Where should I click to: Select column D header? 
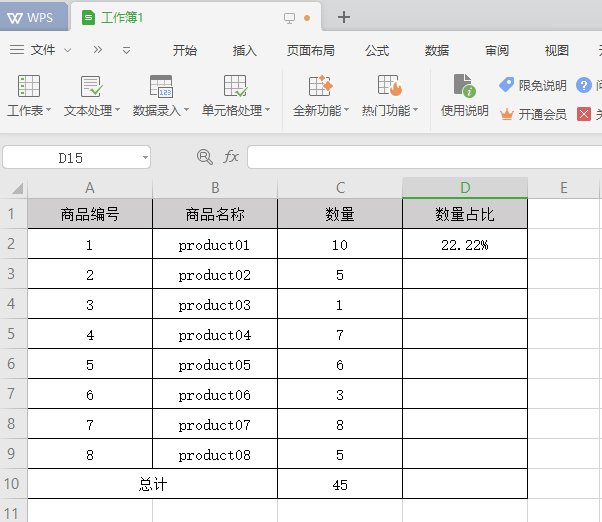pyautogui.click(x=465, y=188)
